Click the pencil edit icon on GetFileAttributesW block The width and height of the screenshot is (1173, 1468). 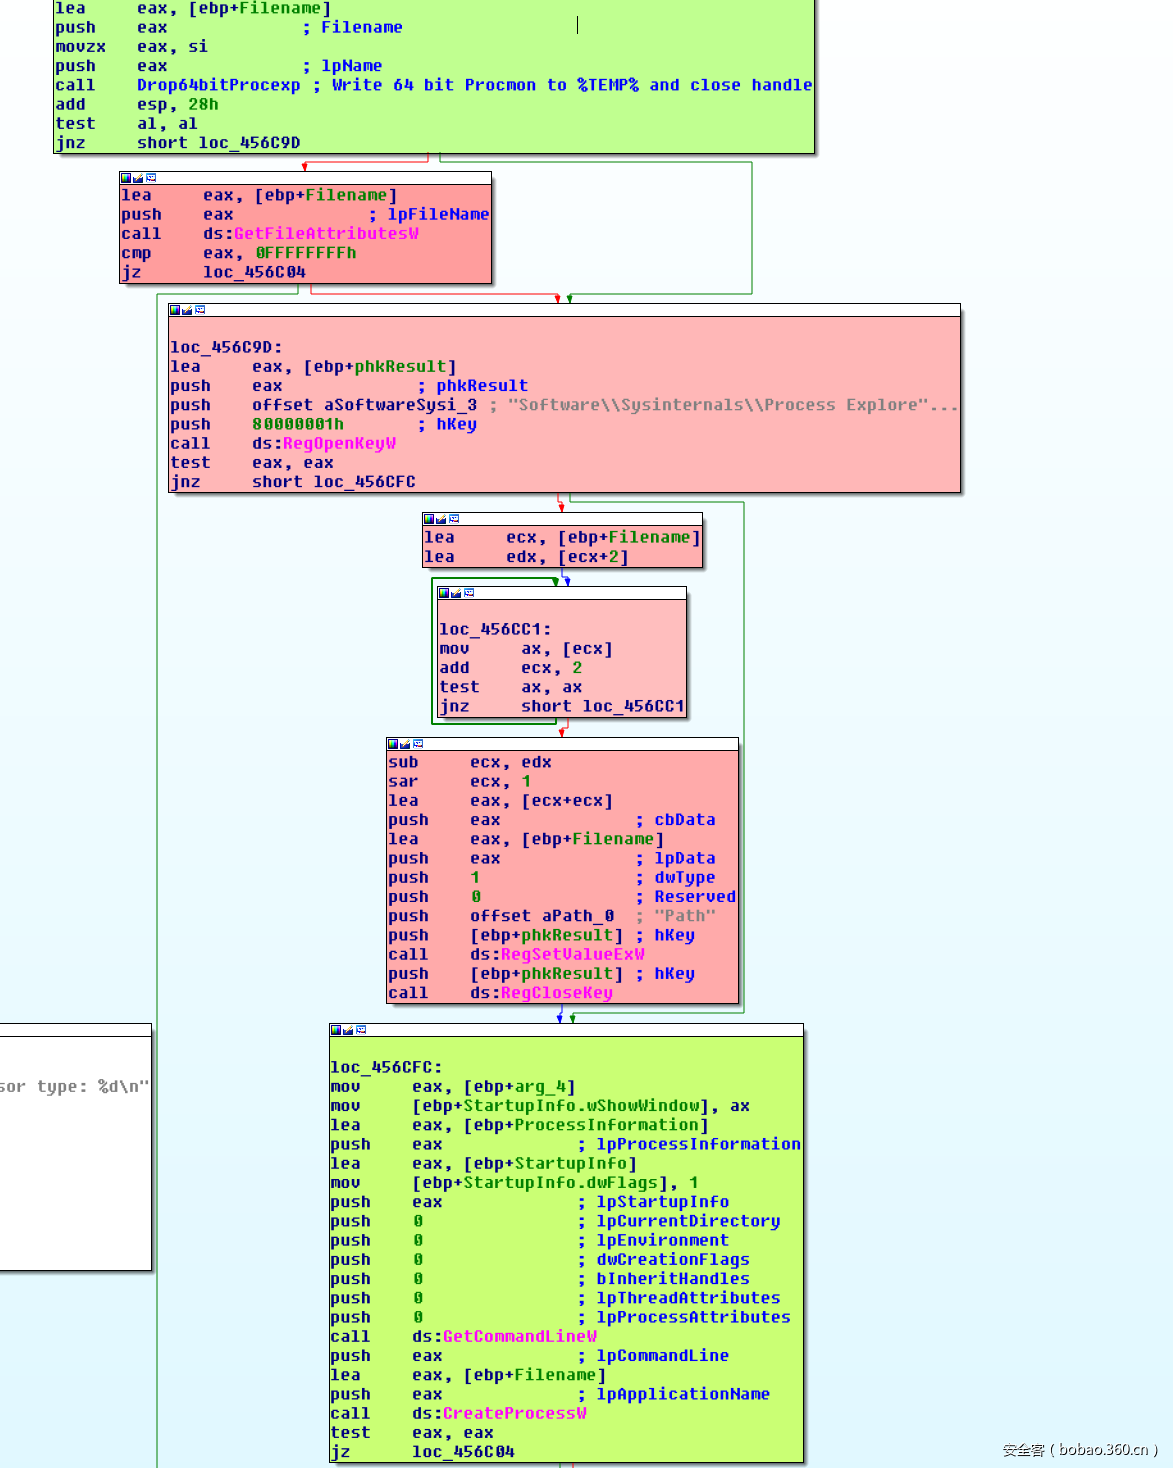tap(138, 178)
